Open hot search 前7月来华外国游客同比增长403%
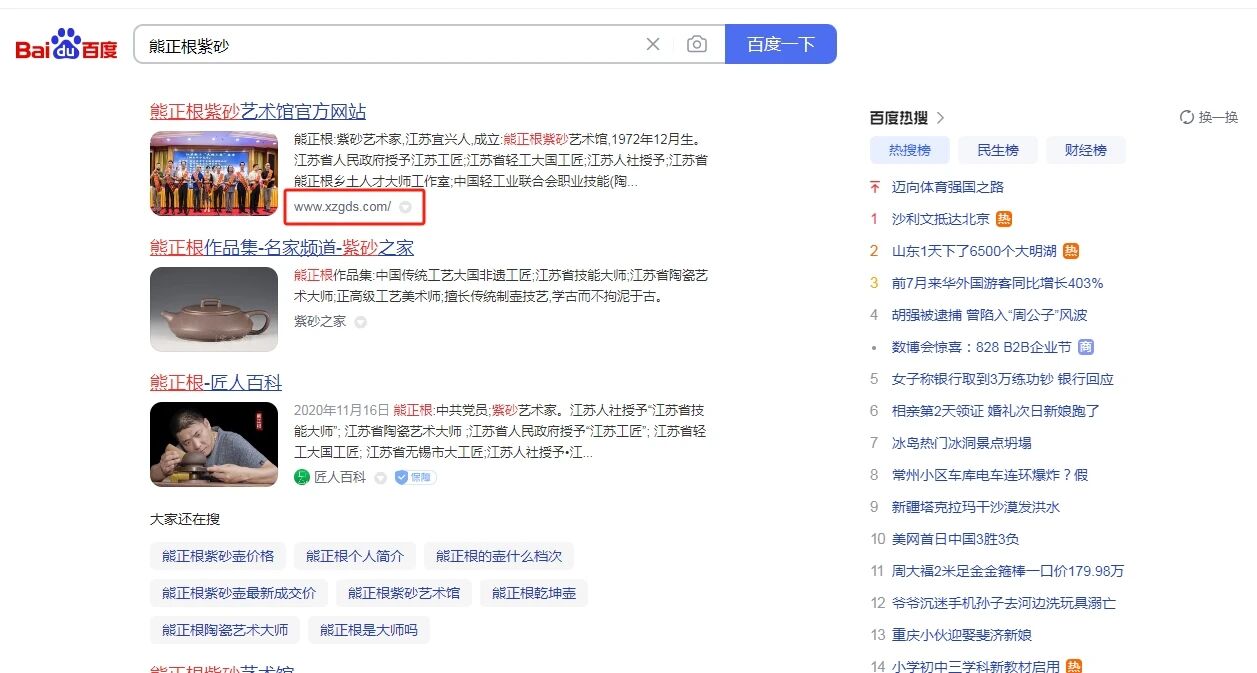 pos(998,283)
